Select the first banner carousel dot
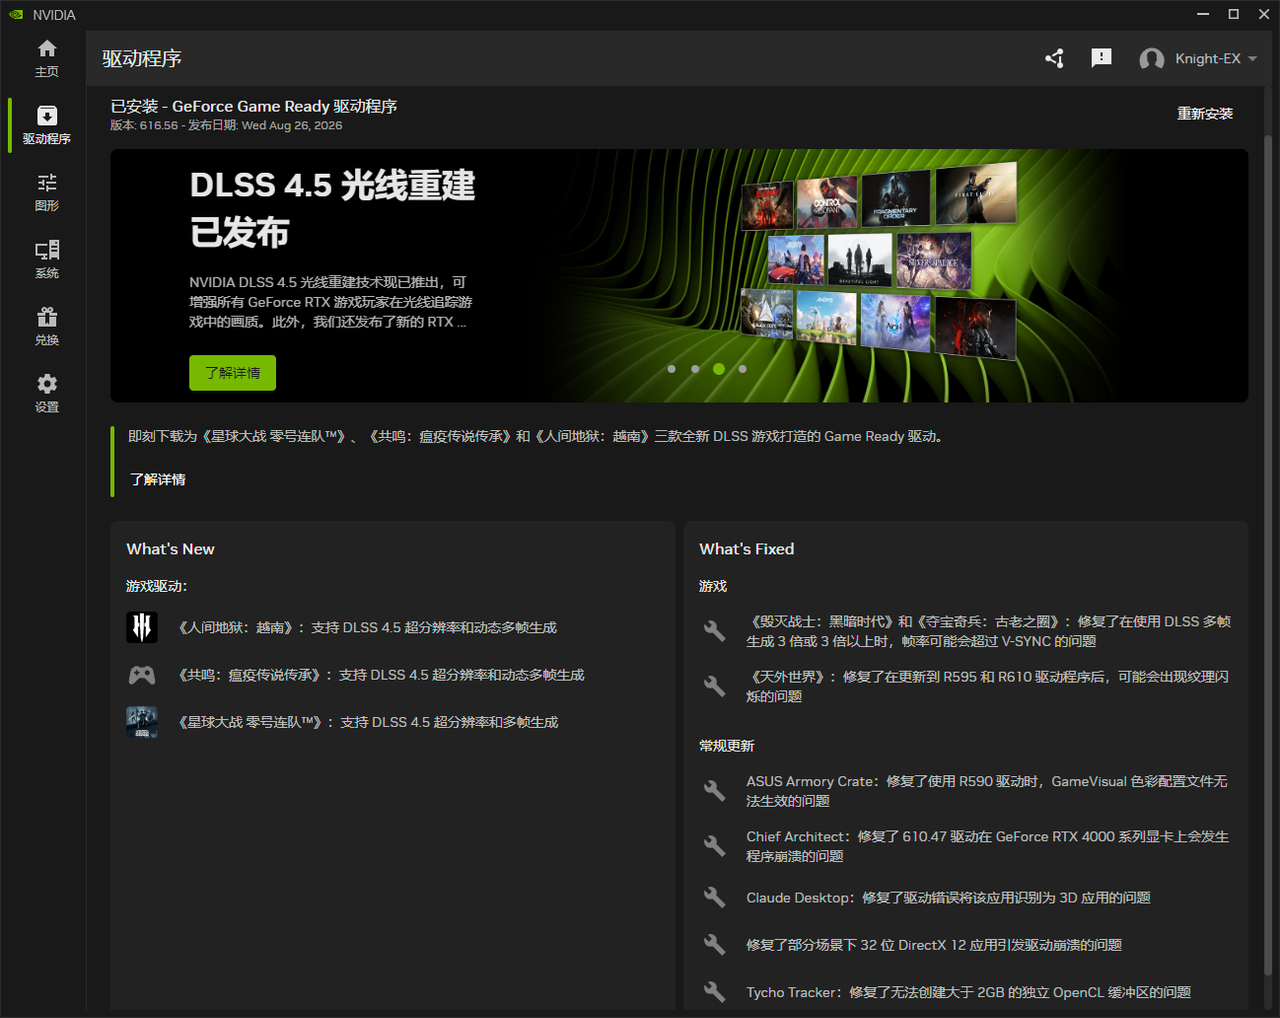 coord(672,369)
